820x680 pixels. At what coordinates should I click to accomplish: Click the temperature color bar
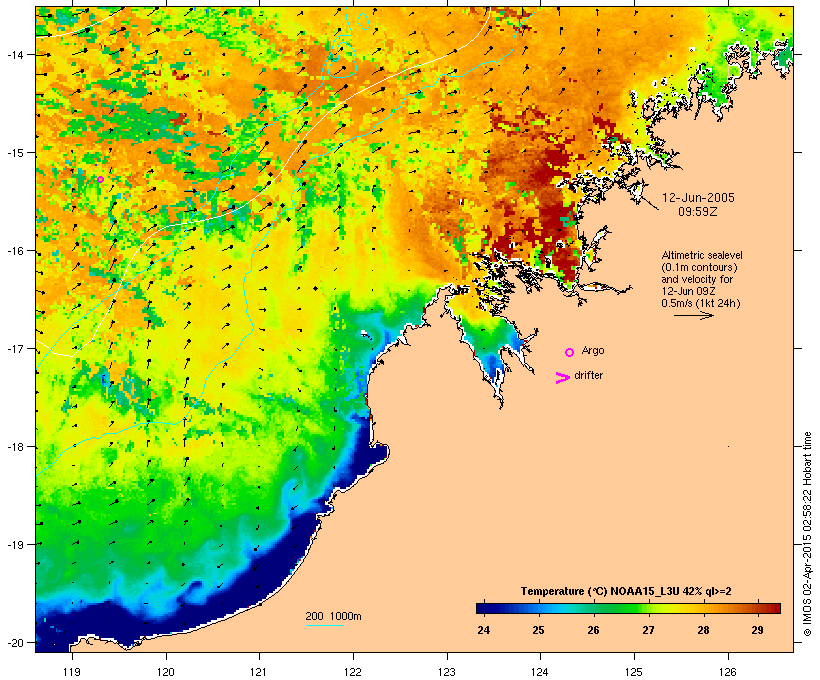pos(628,608)
